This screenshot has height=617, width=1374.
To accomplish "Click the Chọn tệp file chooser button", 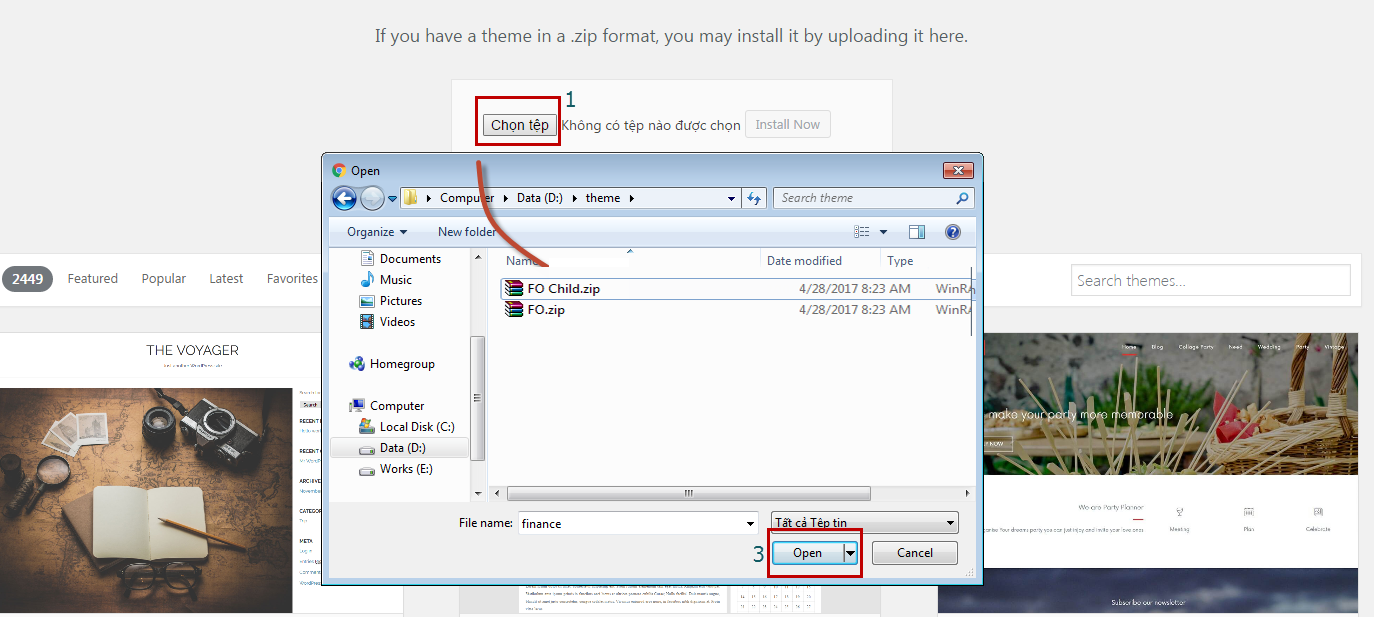I will coord(519,125).
